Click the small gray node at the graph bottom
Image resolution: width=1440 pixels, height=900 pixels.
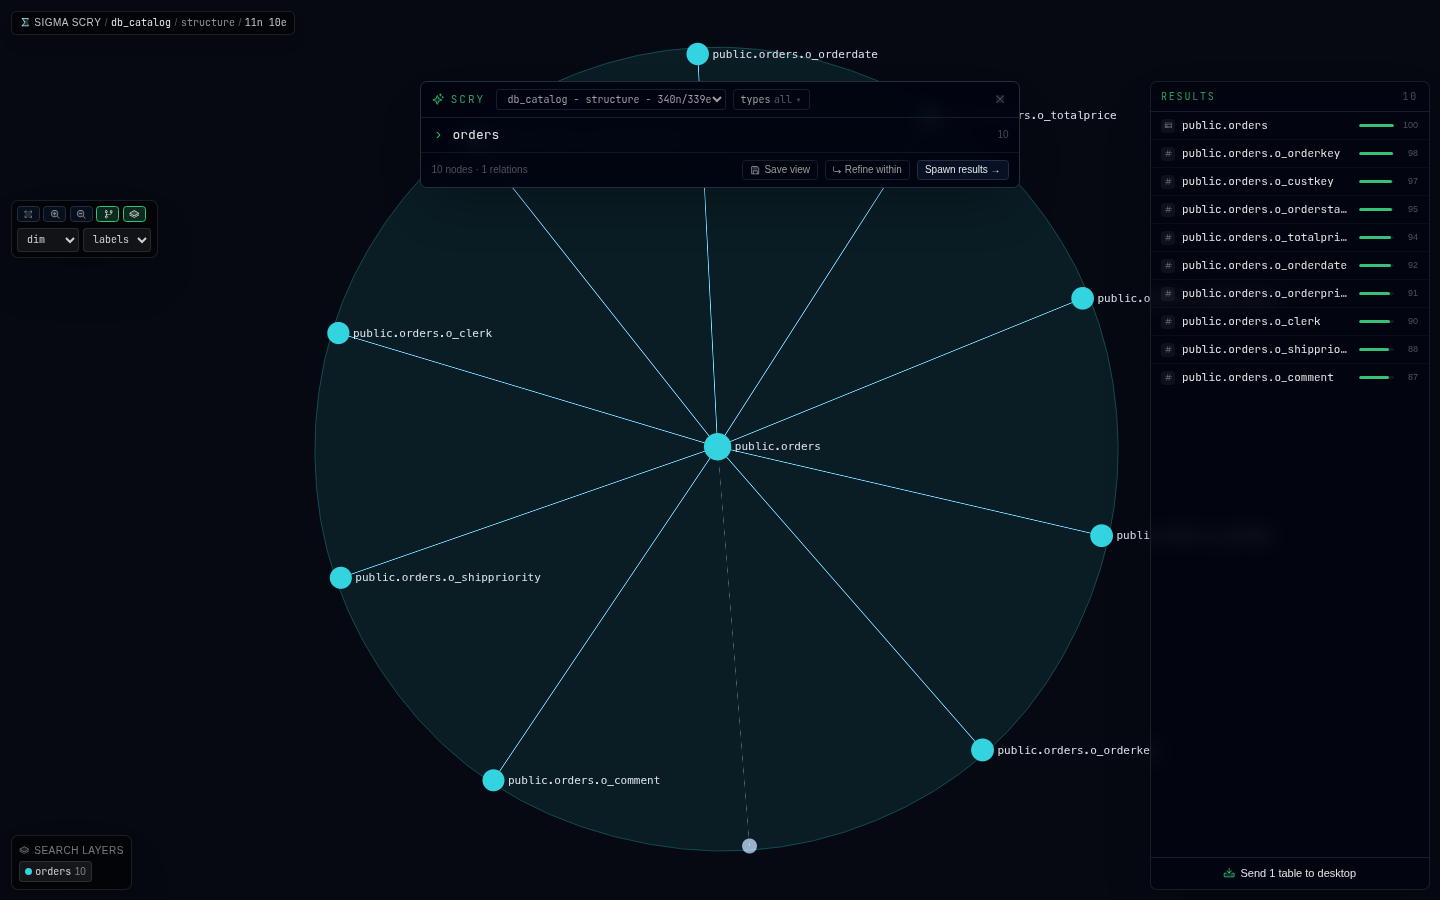pos(749,846)
